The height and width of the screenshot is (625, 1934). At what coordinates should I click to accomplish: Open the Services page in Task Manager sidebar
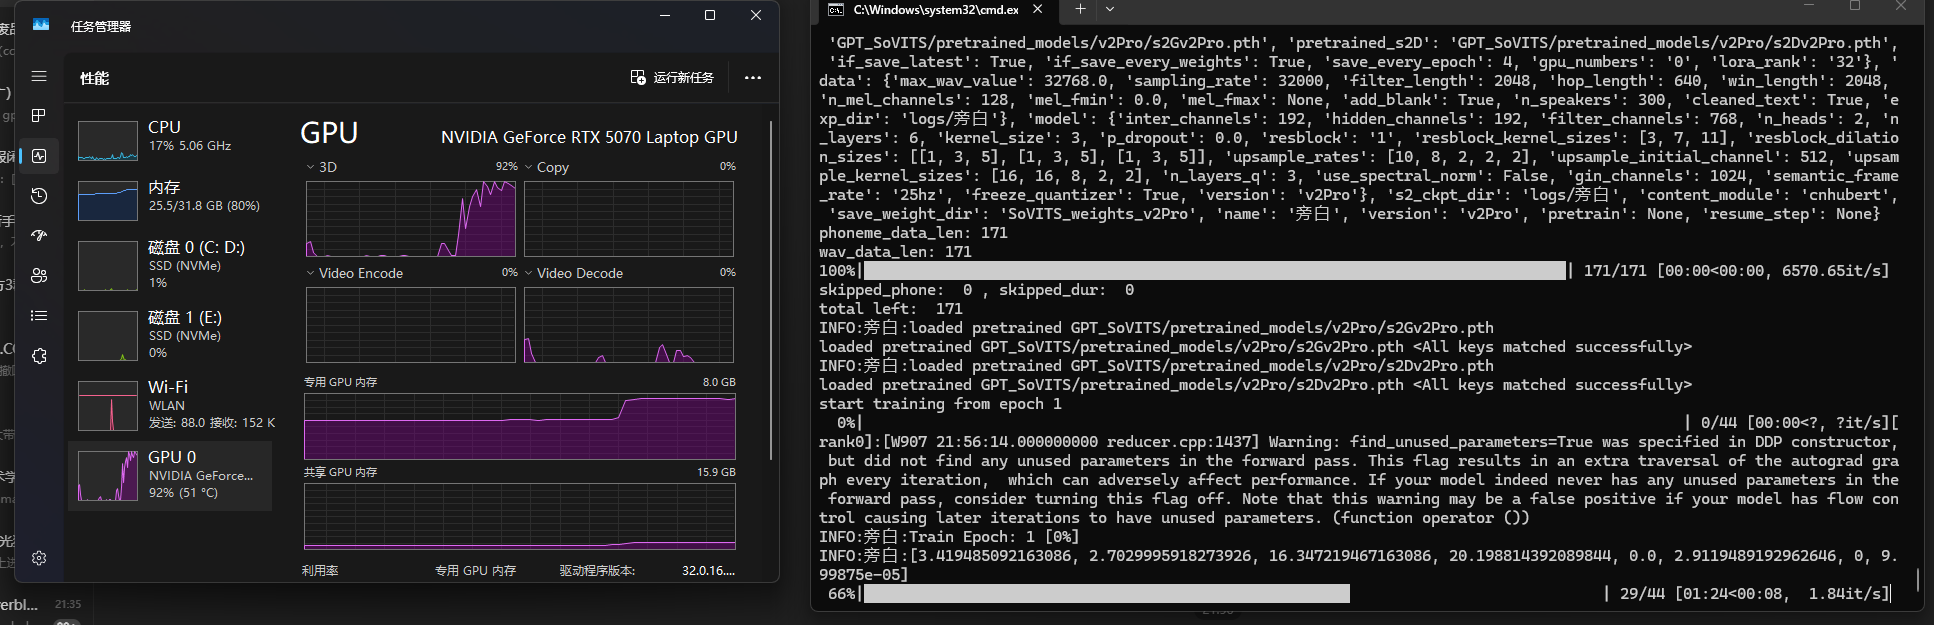39,356
